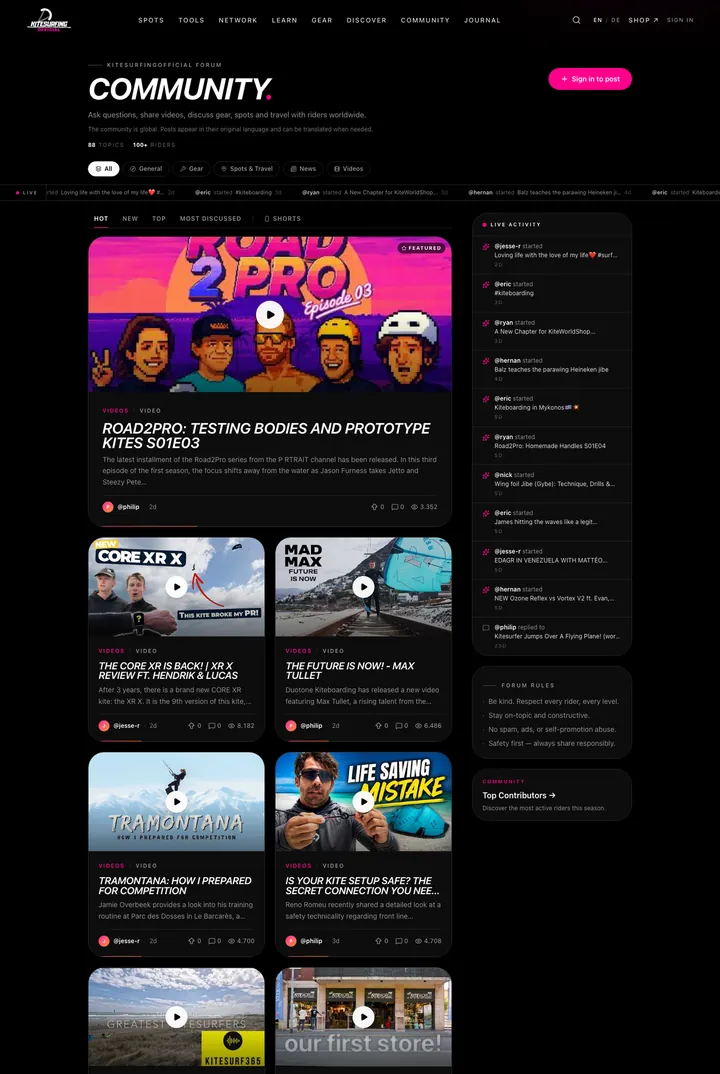Filter by Spots & Travel category
720x1074 pixels.
click(247, 168)
